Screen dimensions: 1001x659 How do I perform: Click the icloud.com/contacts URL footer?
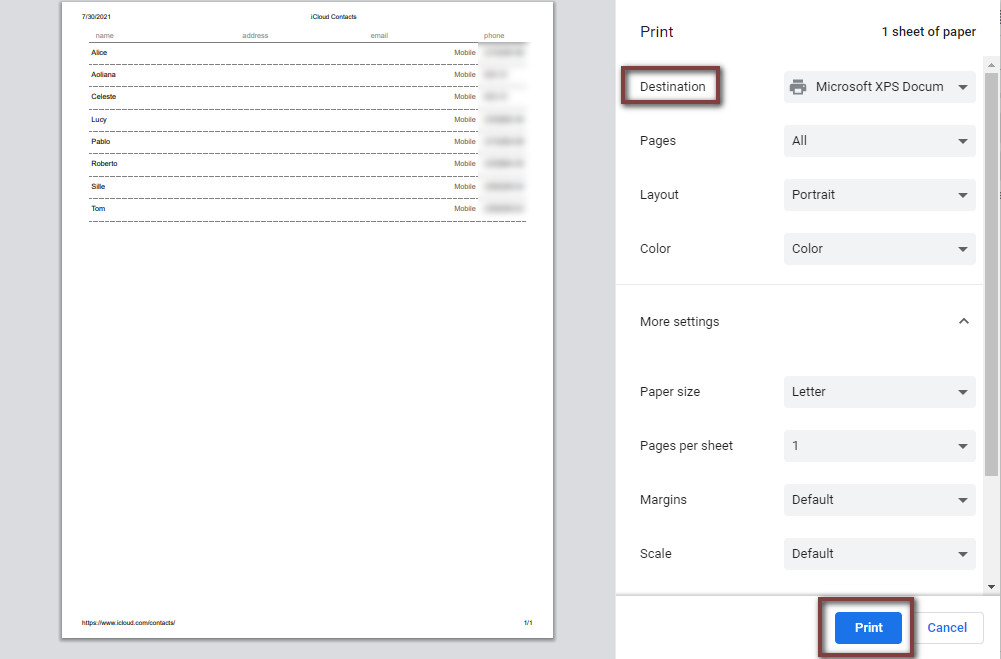click(x=128, y=623)
